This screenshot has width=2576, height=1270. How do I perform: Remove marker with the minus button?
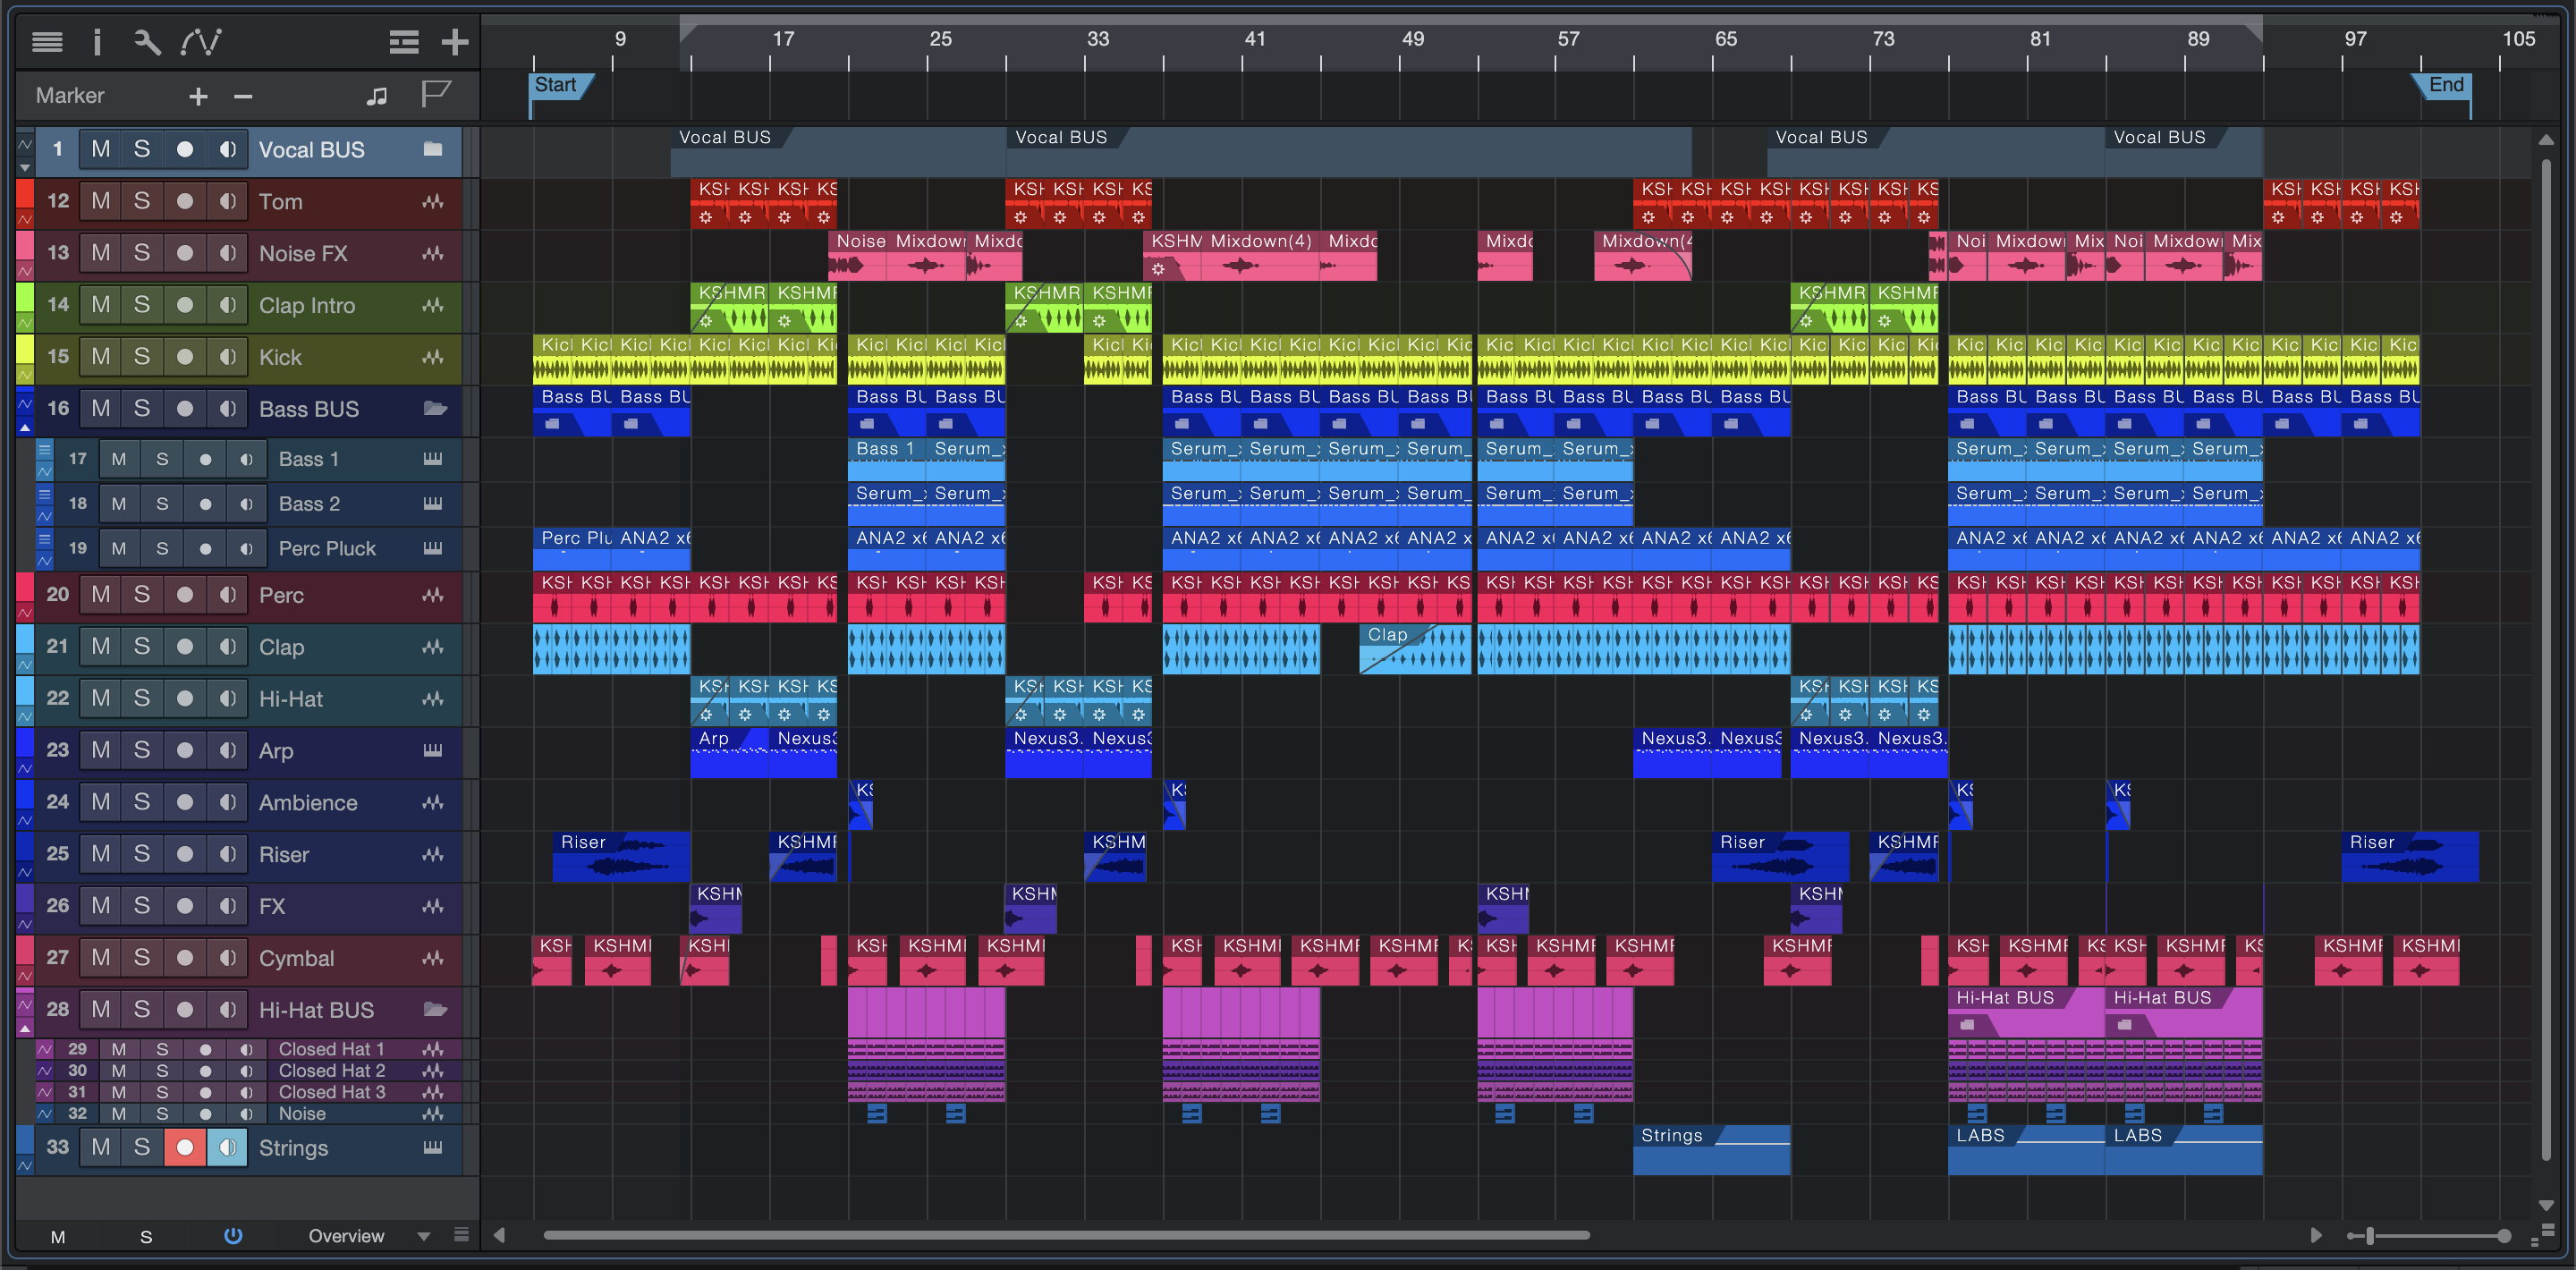coord(243,96)
